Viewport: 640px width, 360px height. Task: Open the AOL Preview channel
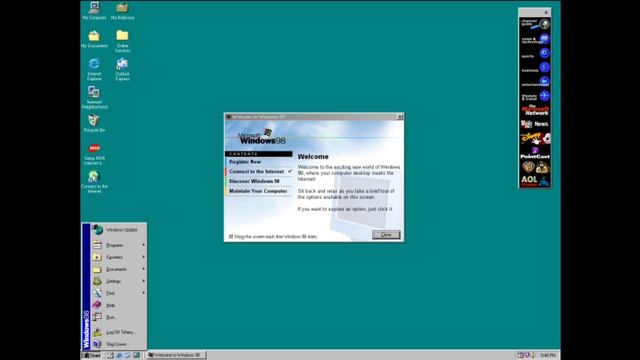pyautogui.click(x=535, y=181)
